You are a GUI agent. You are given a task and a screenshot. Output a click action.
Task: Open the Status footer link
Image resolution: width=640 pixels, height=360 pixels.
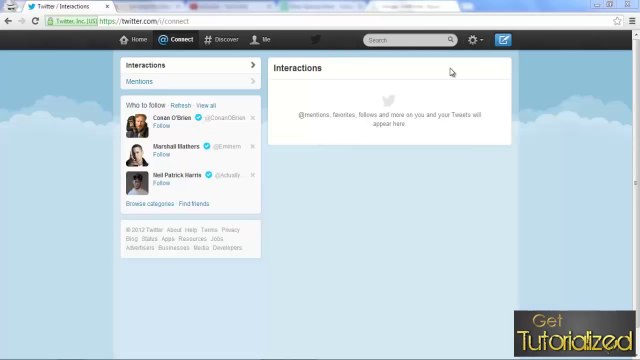point(149,239)
